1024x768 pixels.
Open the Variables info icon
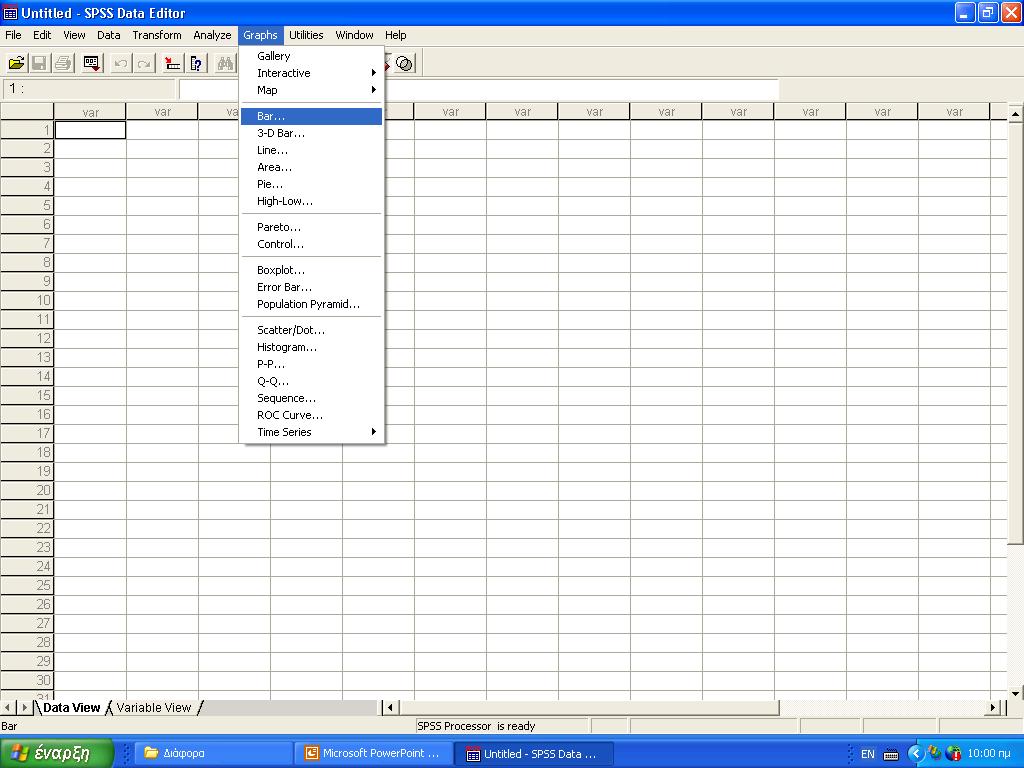tap(197, 63)
